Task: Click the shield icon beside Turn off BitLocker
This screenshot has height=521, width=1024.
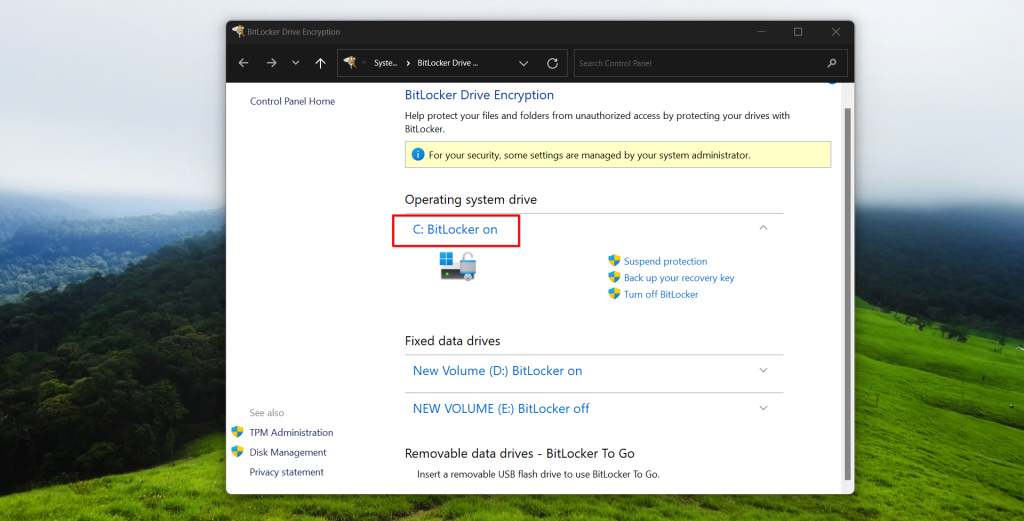Action: coord(614,294)
